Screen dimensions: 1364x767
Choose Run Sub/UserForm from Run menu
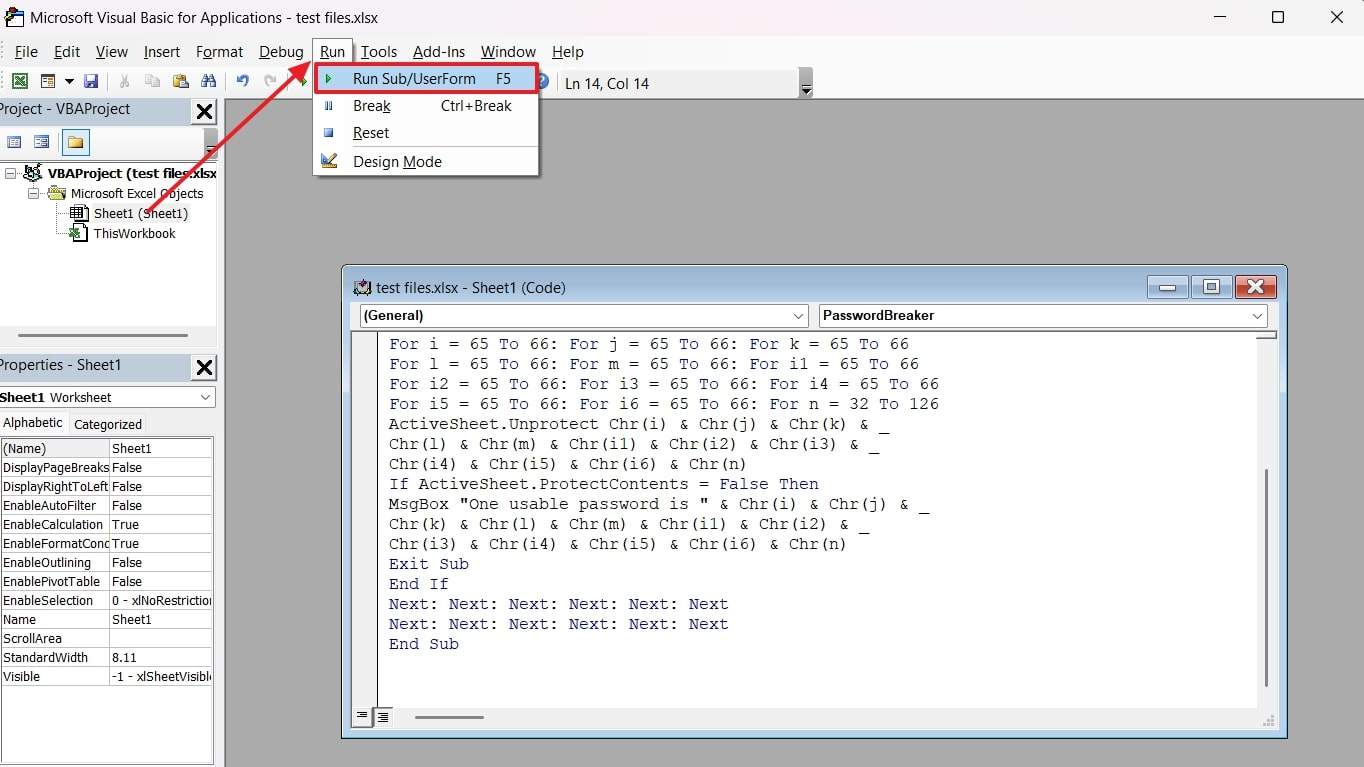coord(426,79)
